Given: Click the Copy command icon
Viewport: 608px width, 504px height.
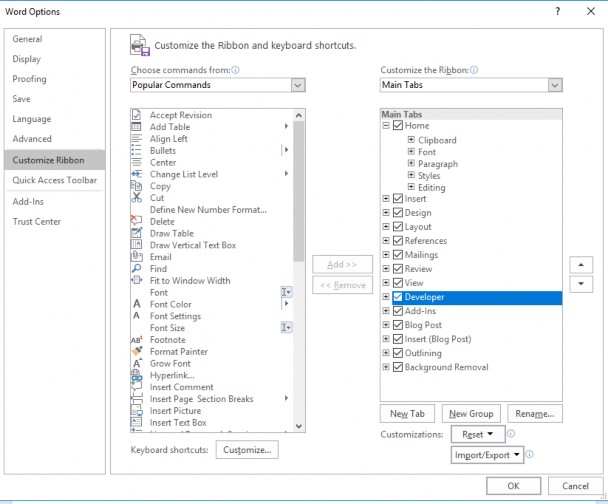Looking at the screenshot, I should click(x=136, y=186).
